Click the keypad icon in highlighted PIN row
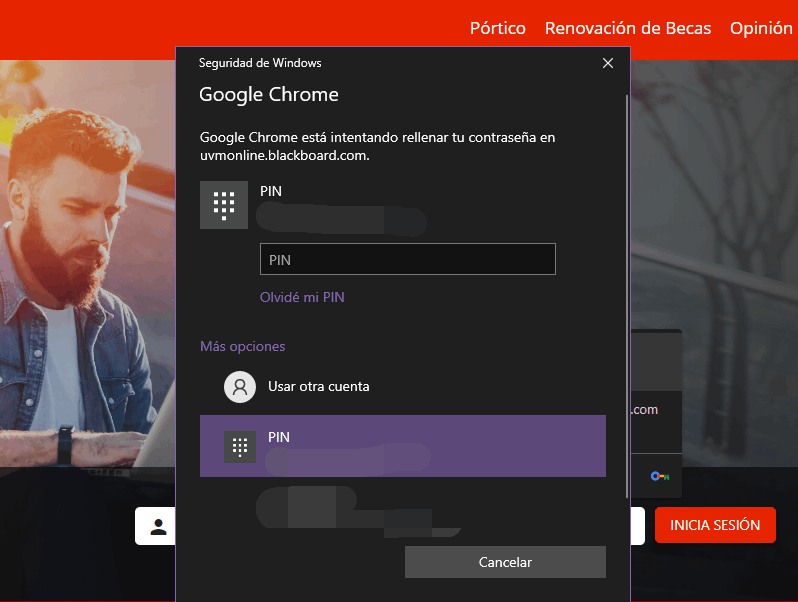 tap(240, 447)
